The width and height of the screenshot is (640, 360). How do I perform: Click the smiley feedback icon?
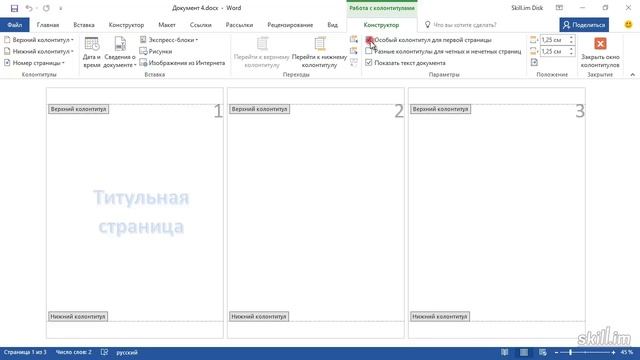pyautogui.click(x=628, y=24)
